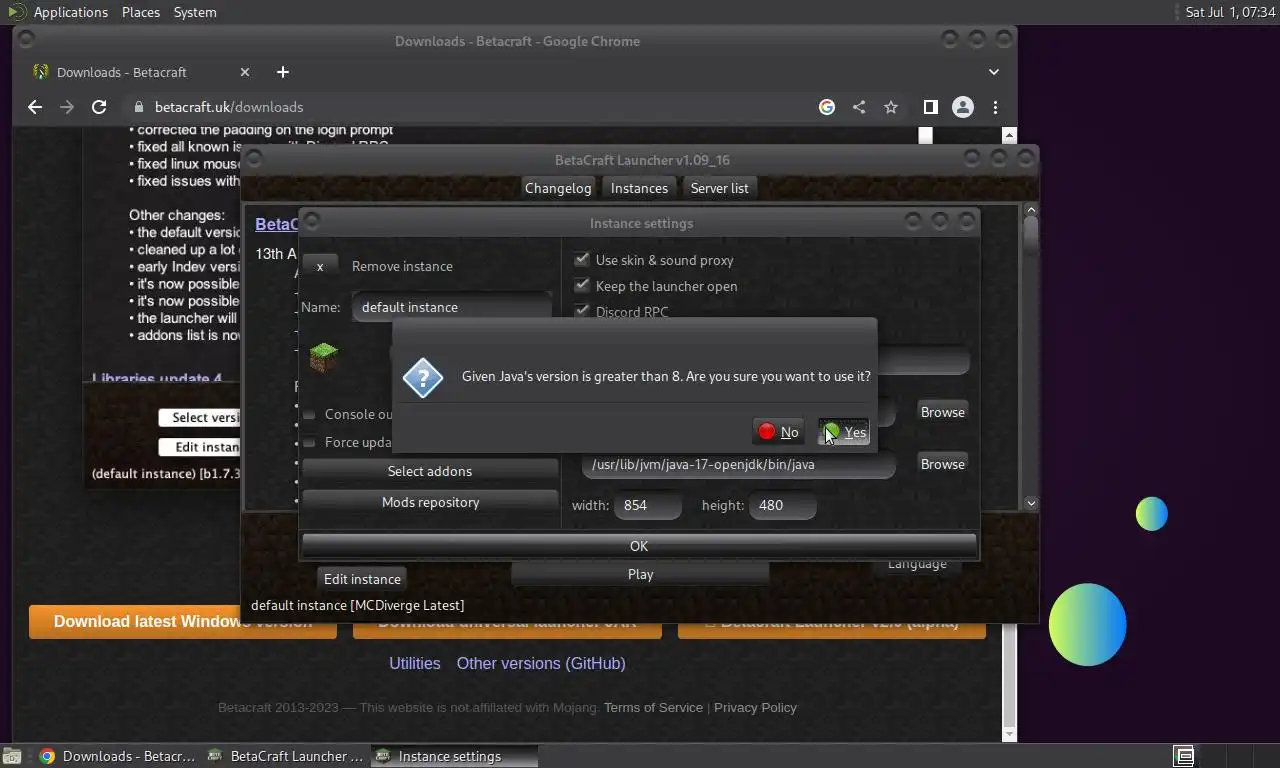Open Other versions (GitHub) link
Screen dimensions: 1280x768
541,663
